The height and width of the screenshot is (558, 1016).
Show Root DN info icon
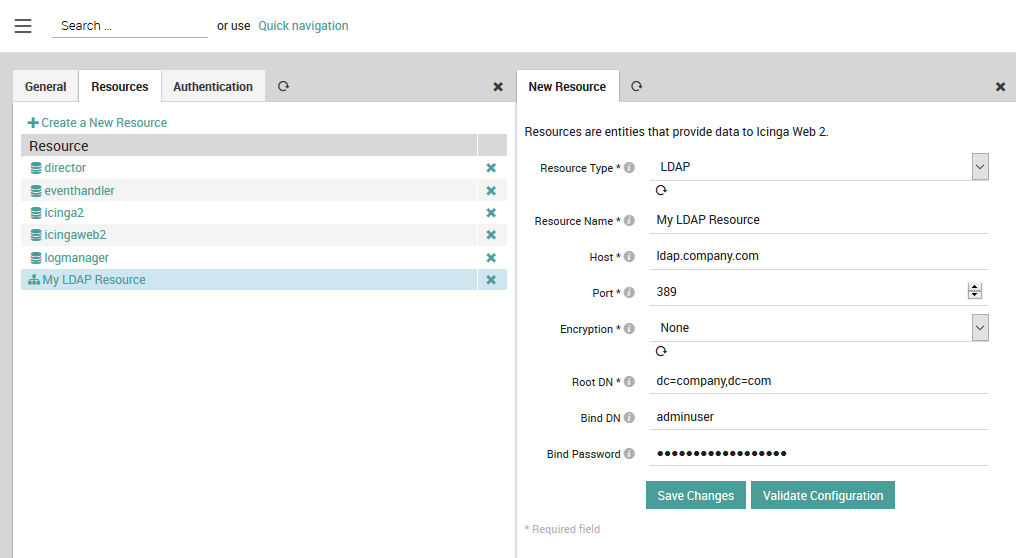point(629,382)
